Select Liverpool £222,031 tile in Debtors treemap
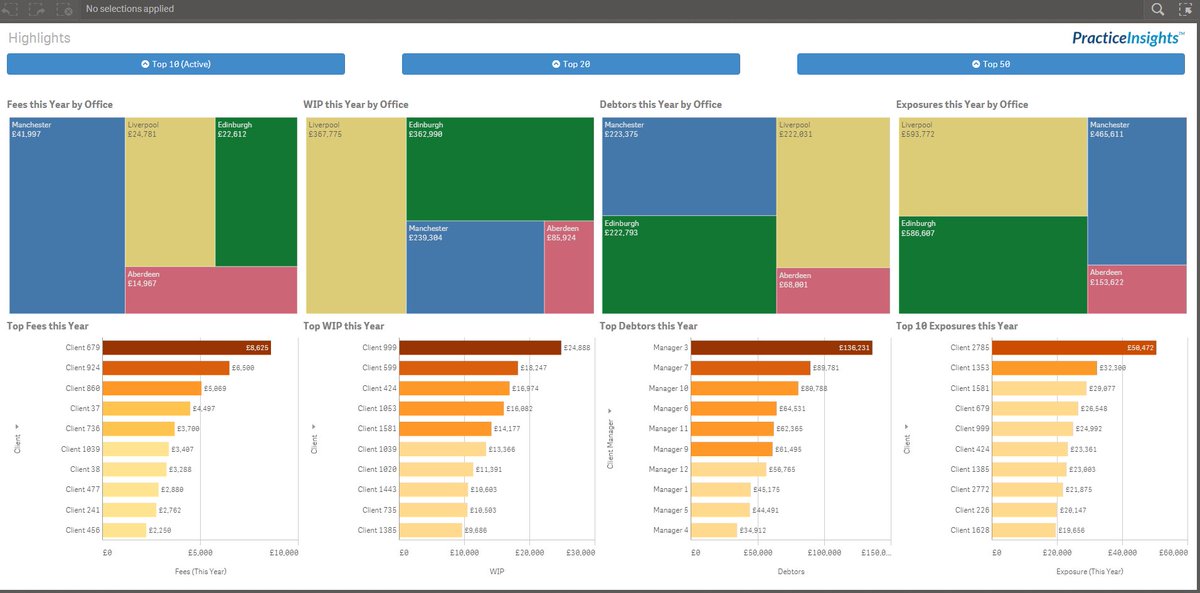This screenshot has height=593, width=1200. (x=833, y=193)
